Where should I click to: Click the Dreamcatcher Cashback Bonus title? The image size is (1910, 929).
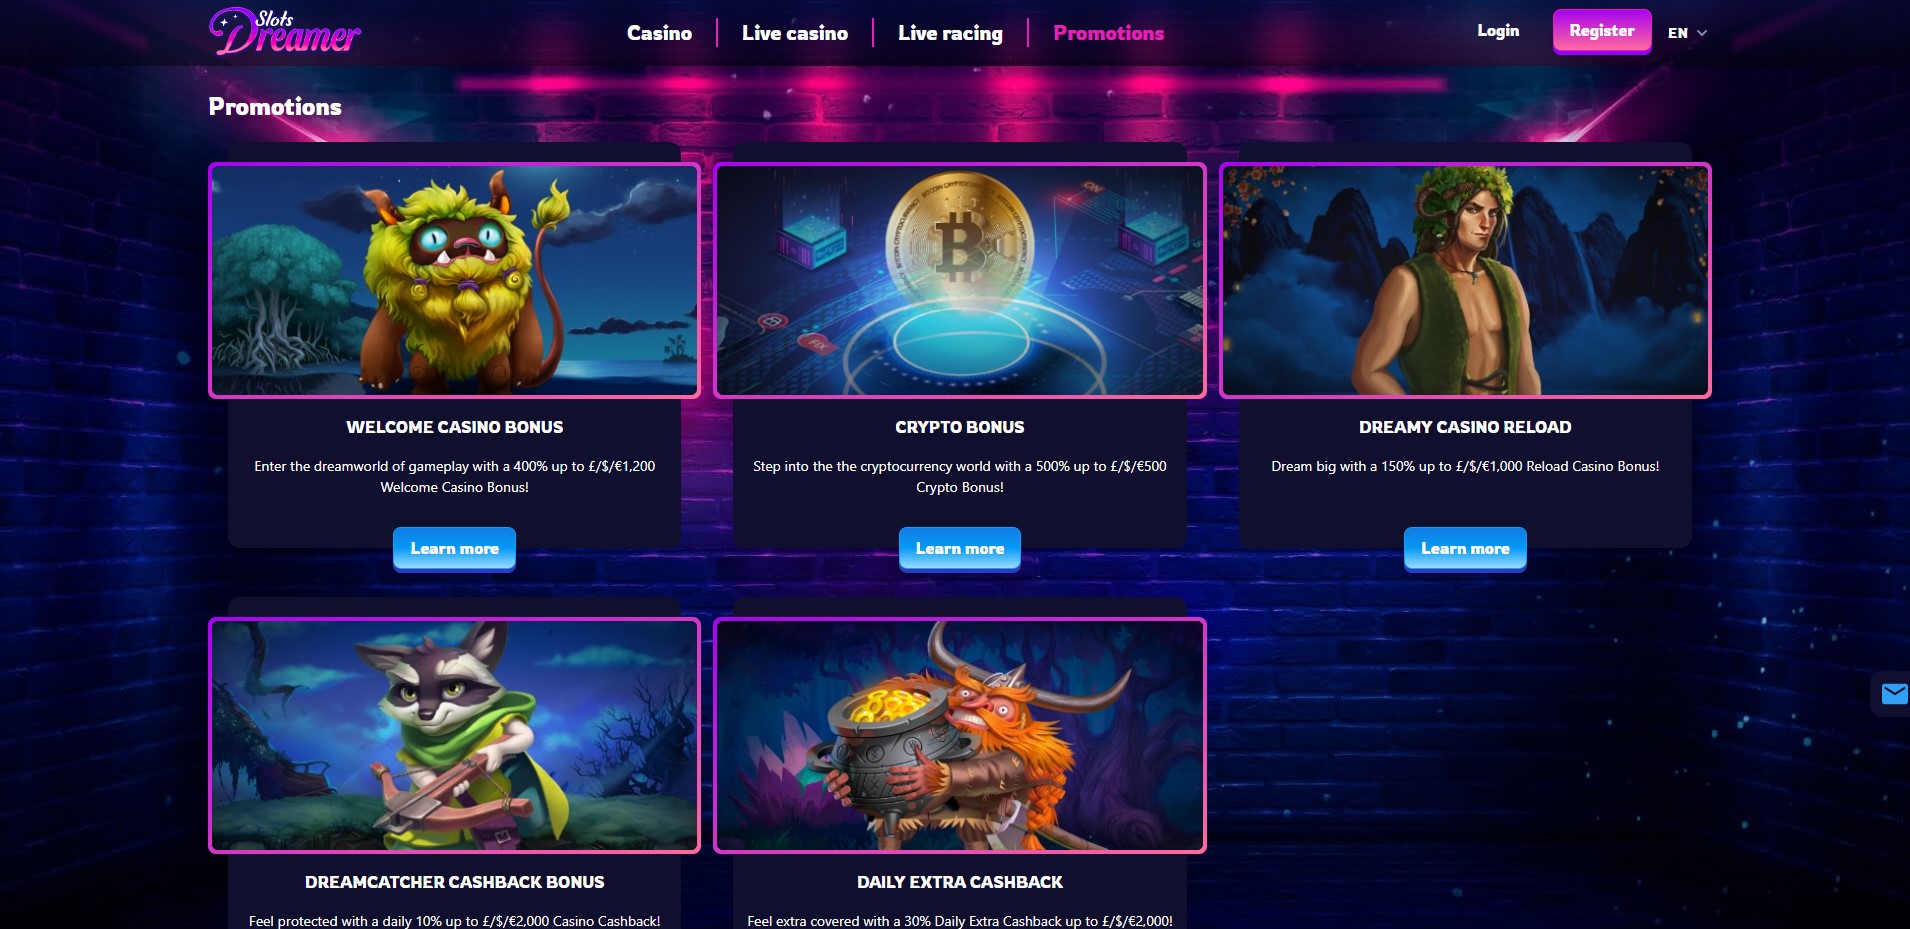pos(454,882)
